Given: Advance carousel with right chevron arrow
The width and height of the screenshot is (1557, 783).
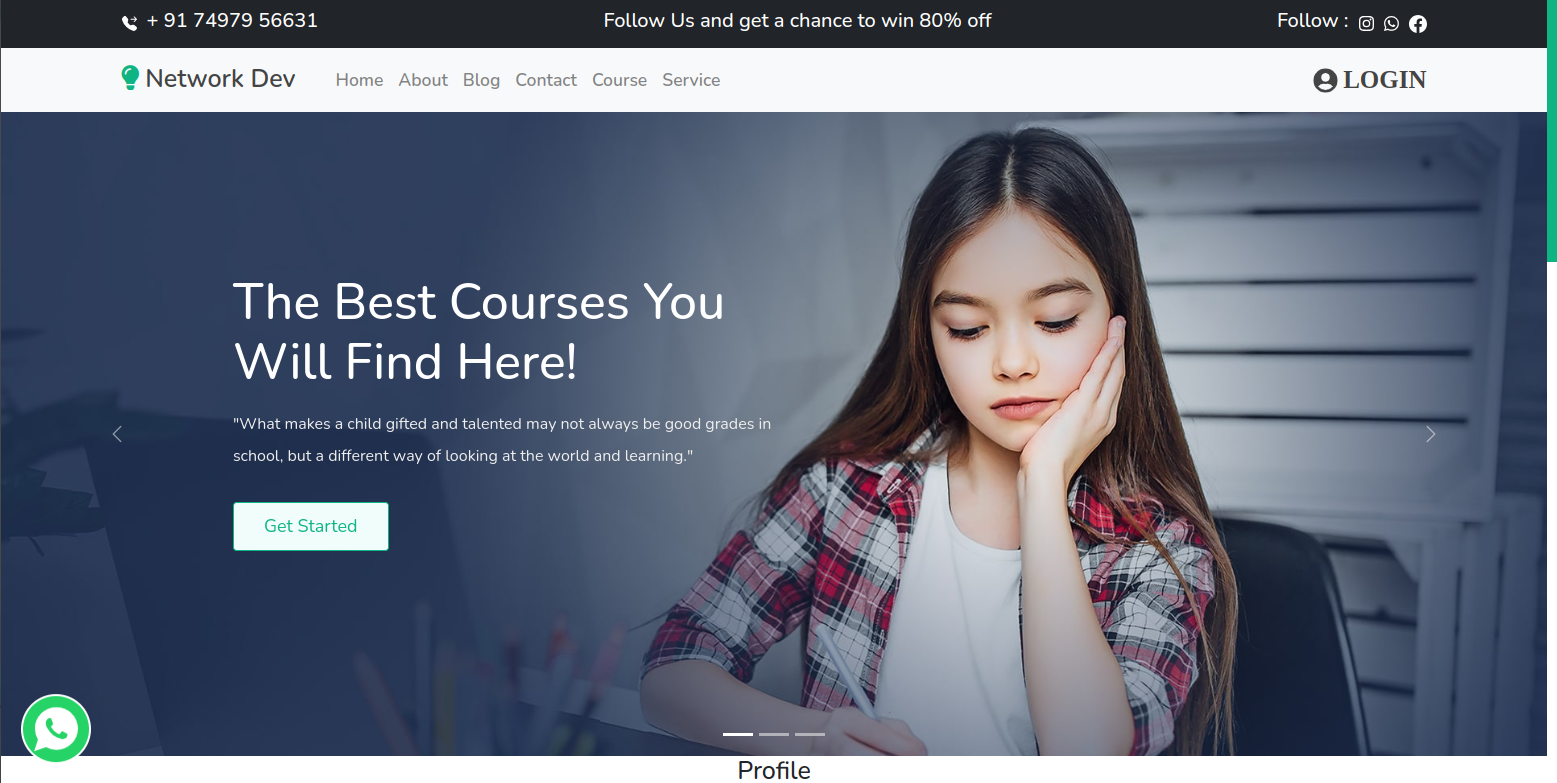Looking at the screenshot, I should (1430, 434).
